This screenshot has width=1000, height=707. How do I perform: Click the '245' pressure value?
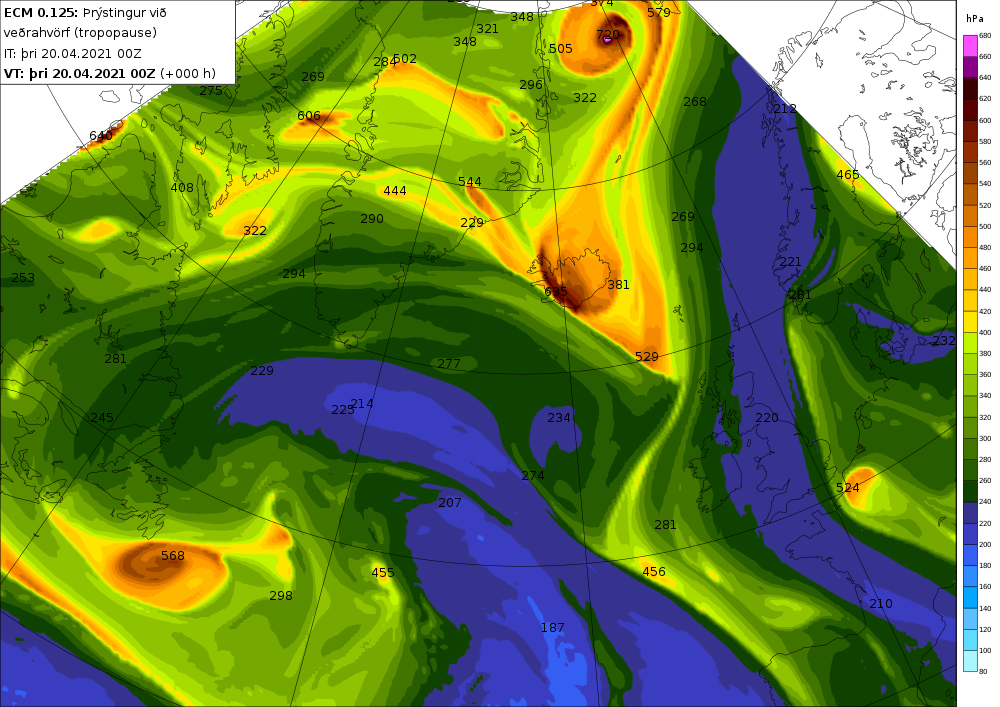(x=102, y=418)
